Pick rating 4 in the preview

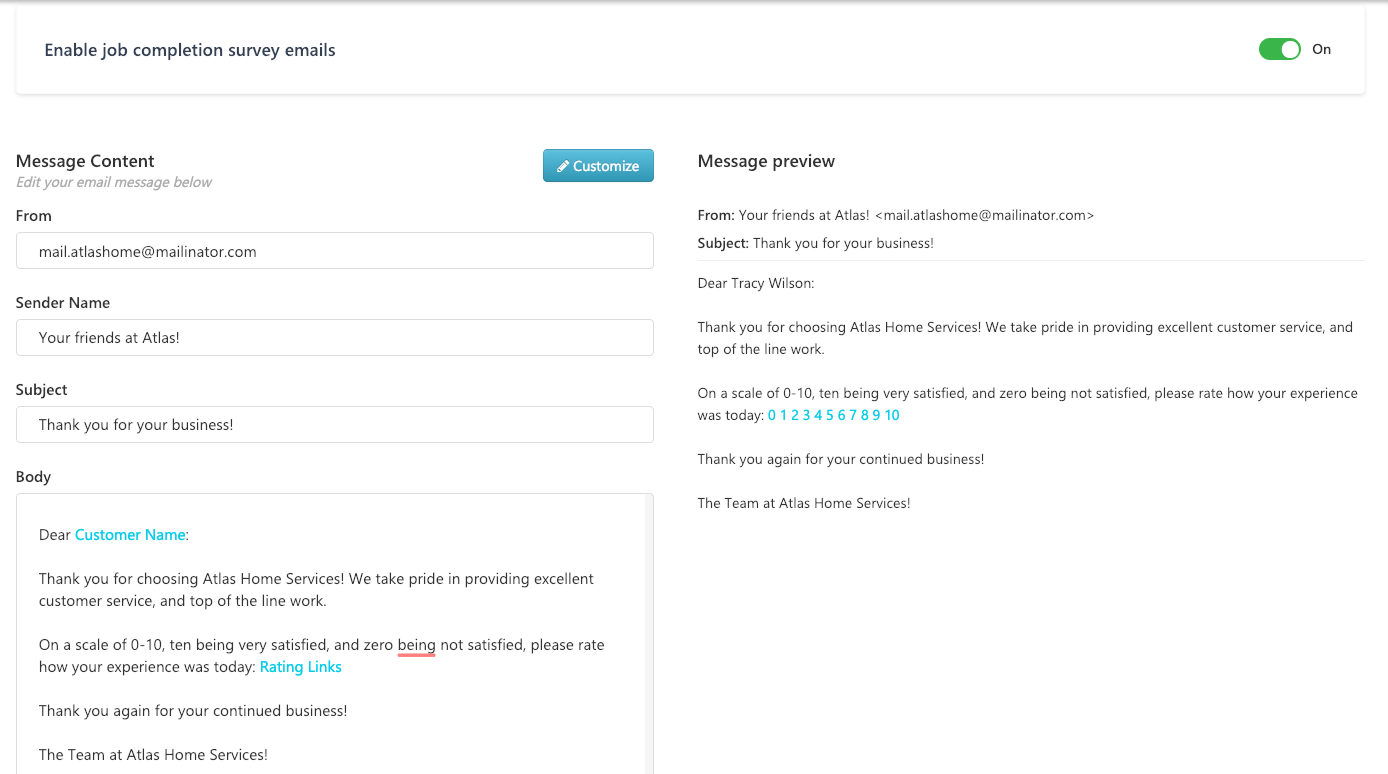tap(818, 415)
